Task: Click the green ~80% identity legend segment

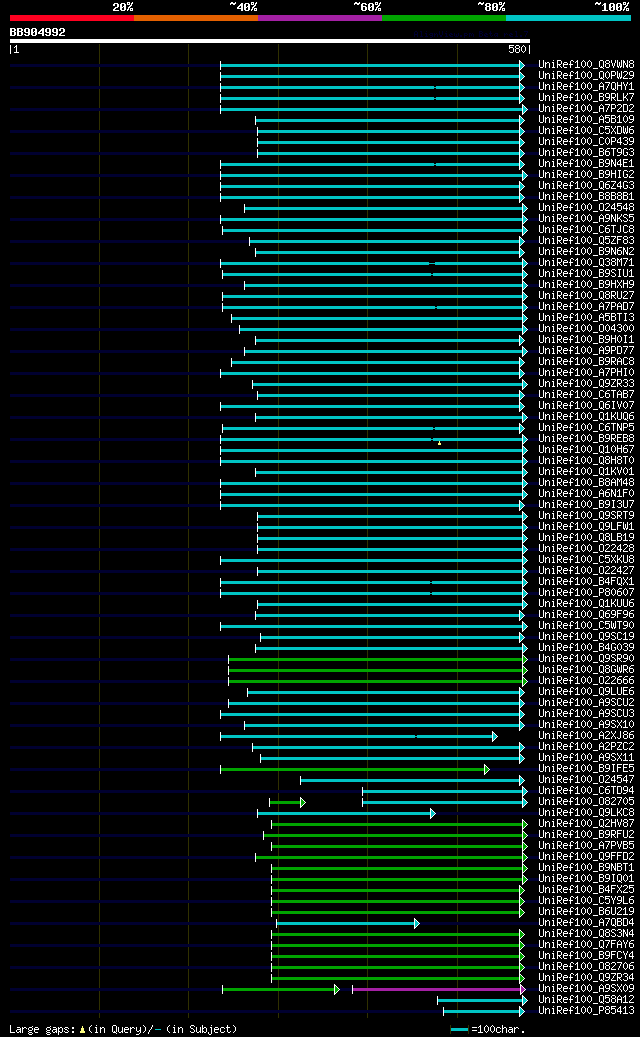Action: (x=444, y=18)
